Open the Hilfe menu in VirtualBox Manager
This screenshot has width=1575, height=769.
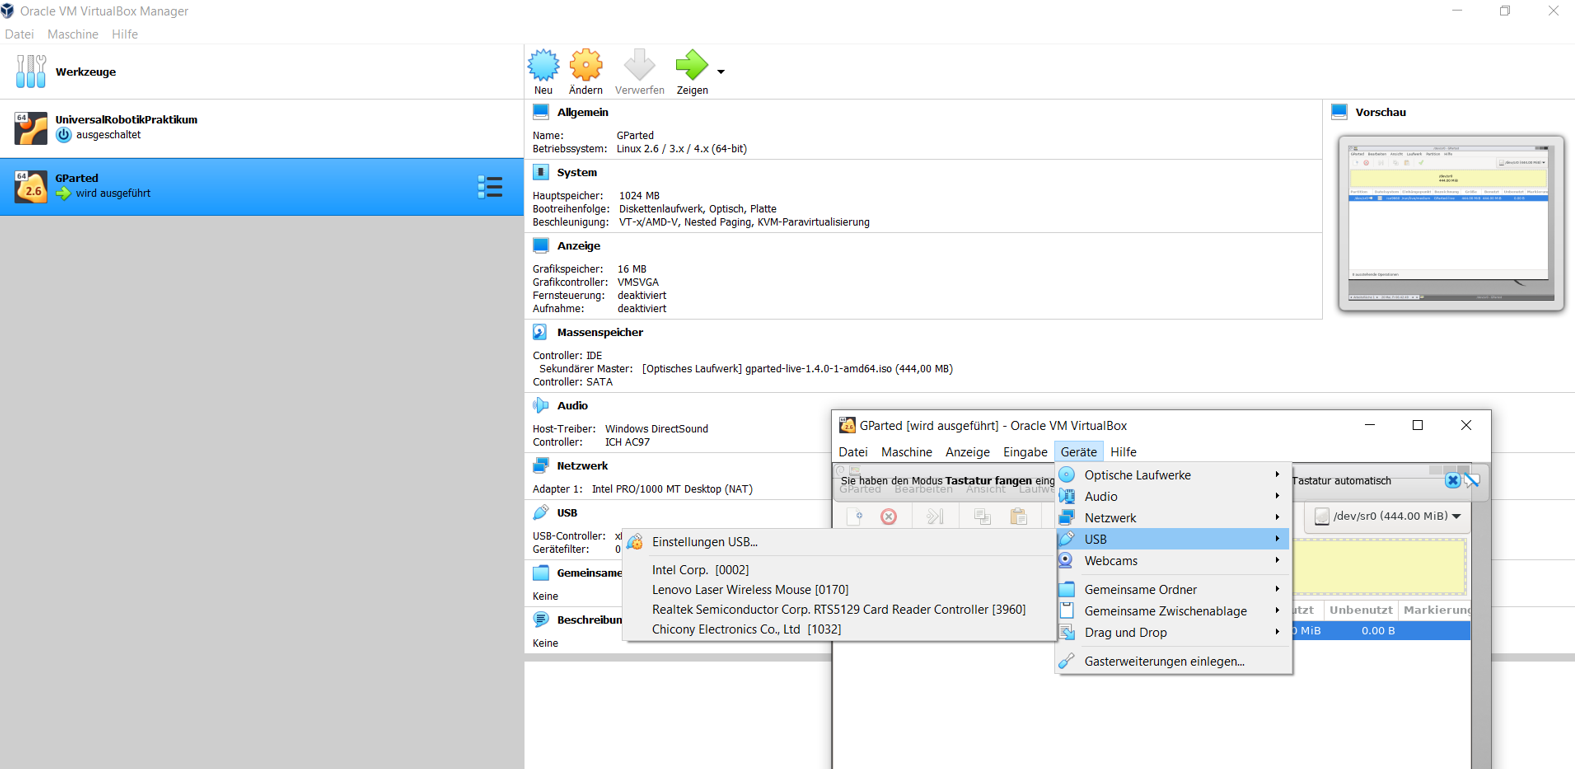pos(125,34)
